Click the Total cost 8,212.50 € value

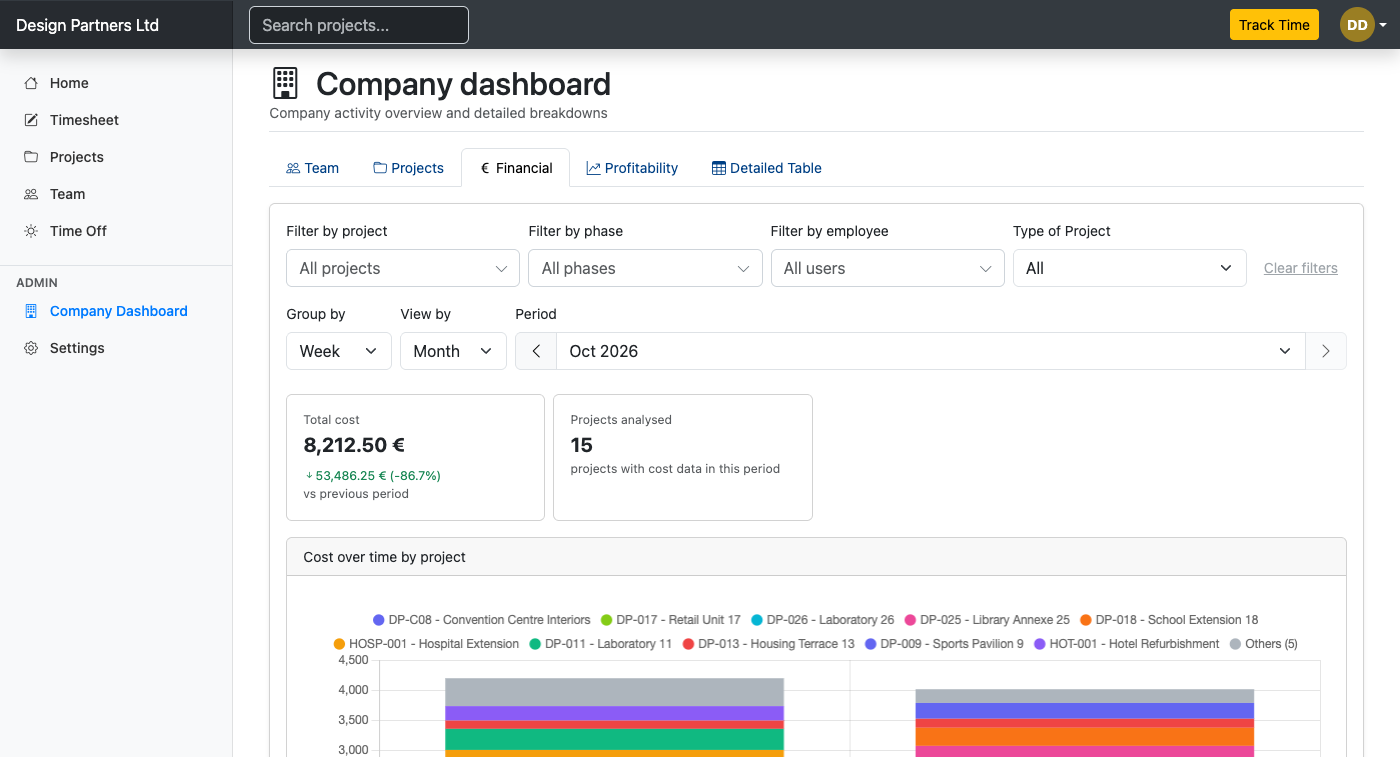tap(354, 445)
